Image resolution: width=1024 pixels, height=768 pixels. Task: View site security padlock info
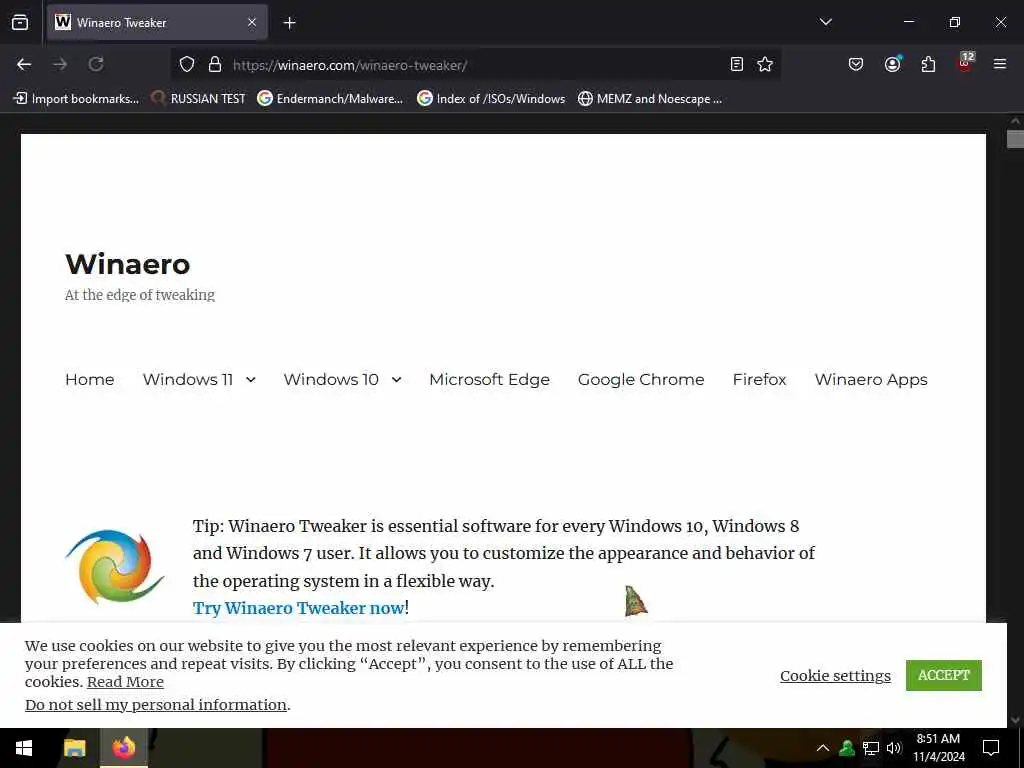click(x=215, y=64)
